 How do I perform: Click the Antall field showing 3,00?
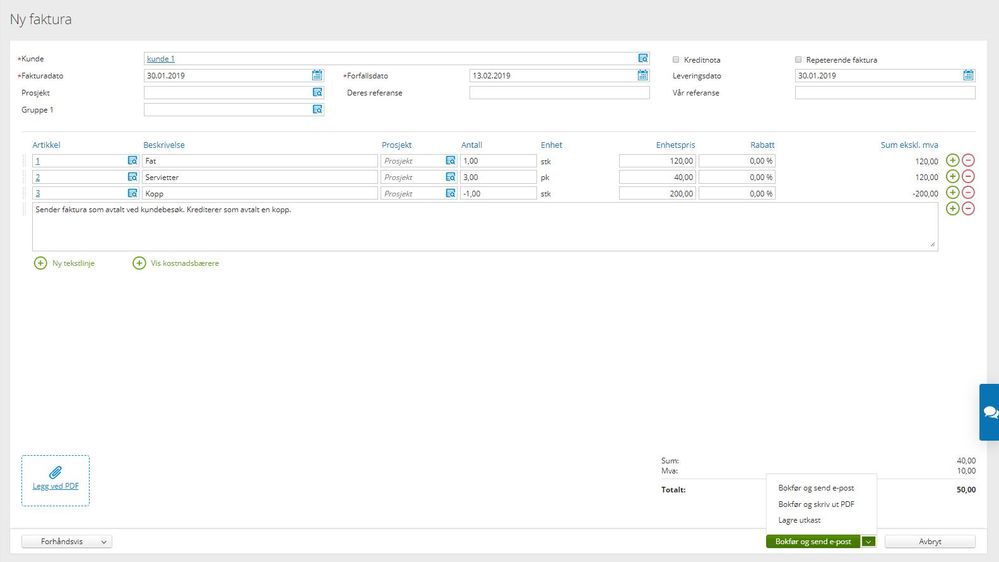click(498, 177)
